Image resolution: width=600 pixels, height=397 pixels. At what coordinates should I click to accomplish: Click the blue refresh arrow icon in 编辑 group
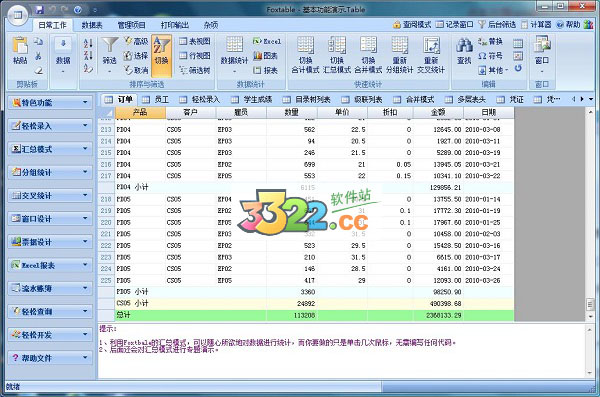518,68
